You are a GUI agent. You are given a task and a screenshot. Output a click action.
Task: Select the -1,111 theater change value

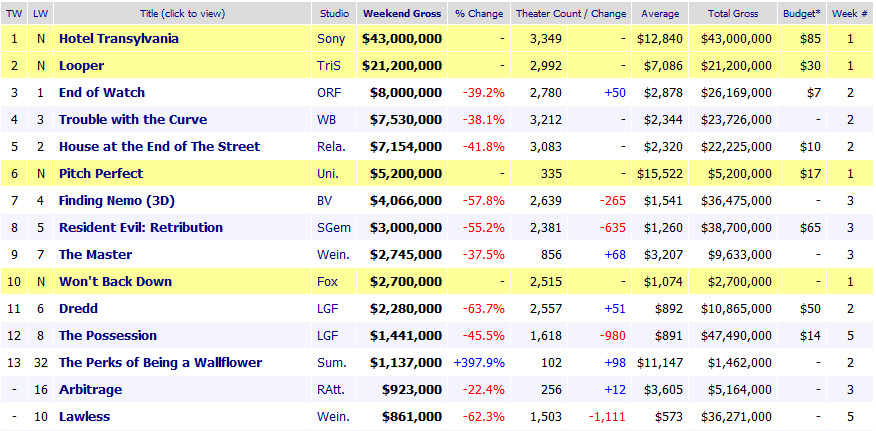pyautogui.click(x=608, y=416)
